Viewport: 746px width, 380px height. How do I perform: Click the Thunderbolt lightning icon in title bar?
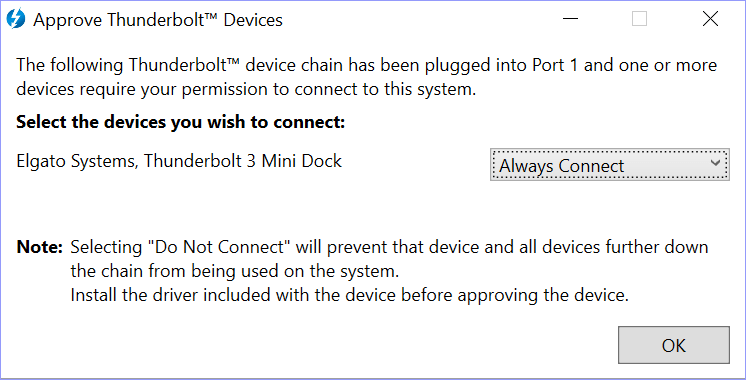(15, 19)
